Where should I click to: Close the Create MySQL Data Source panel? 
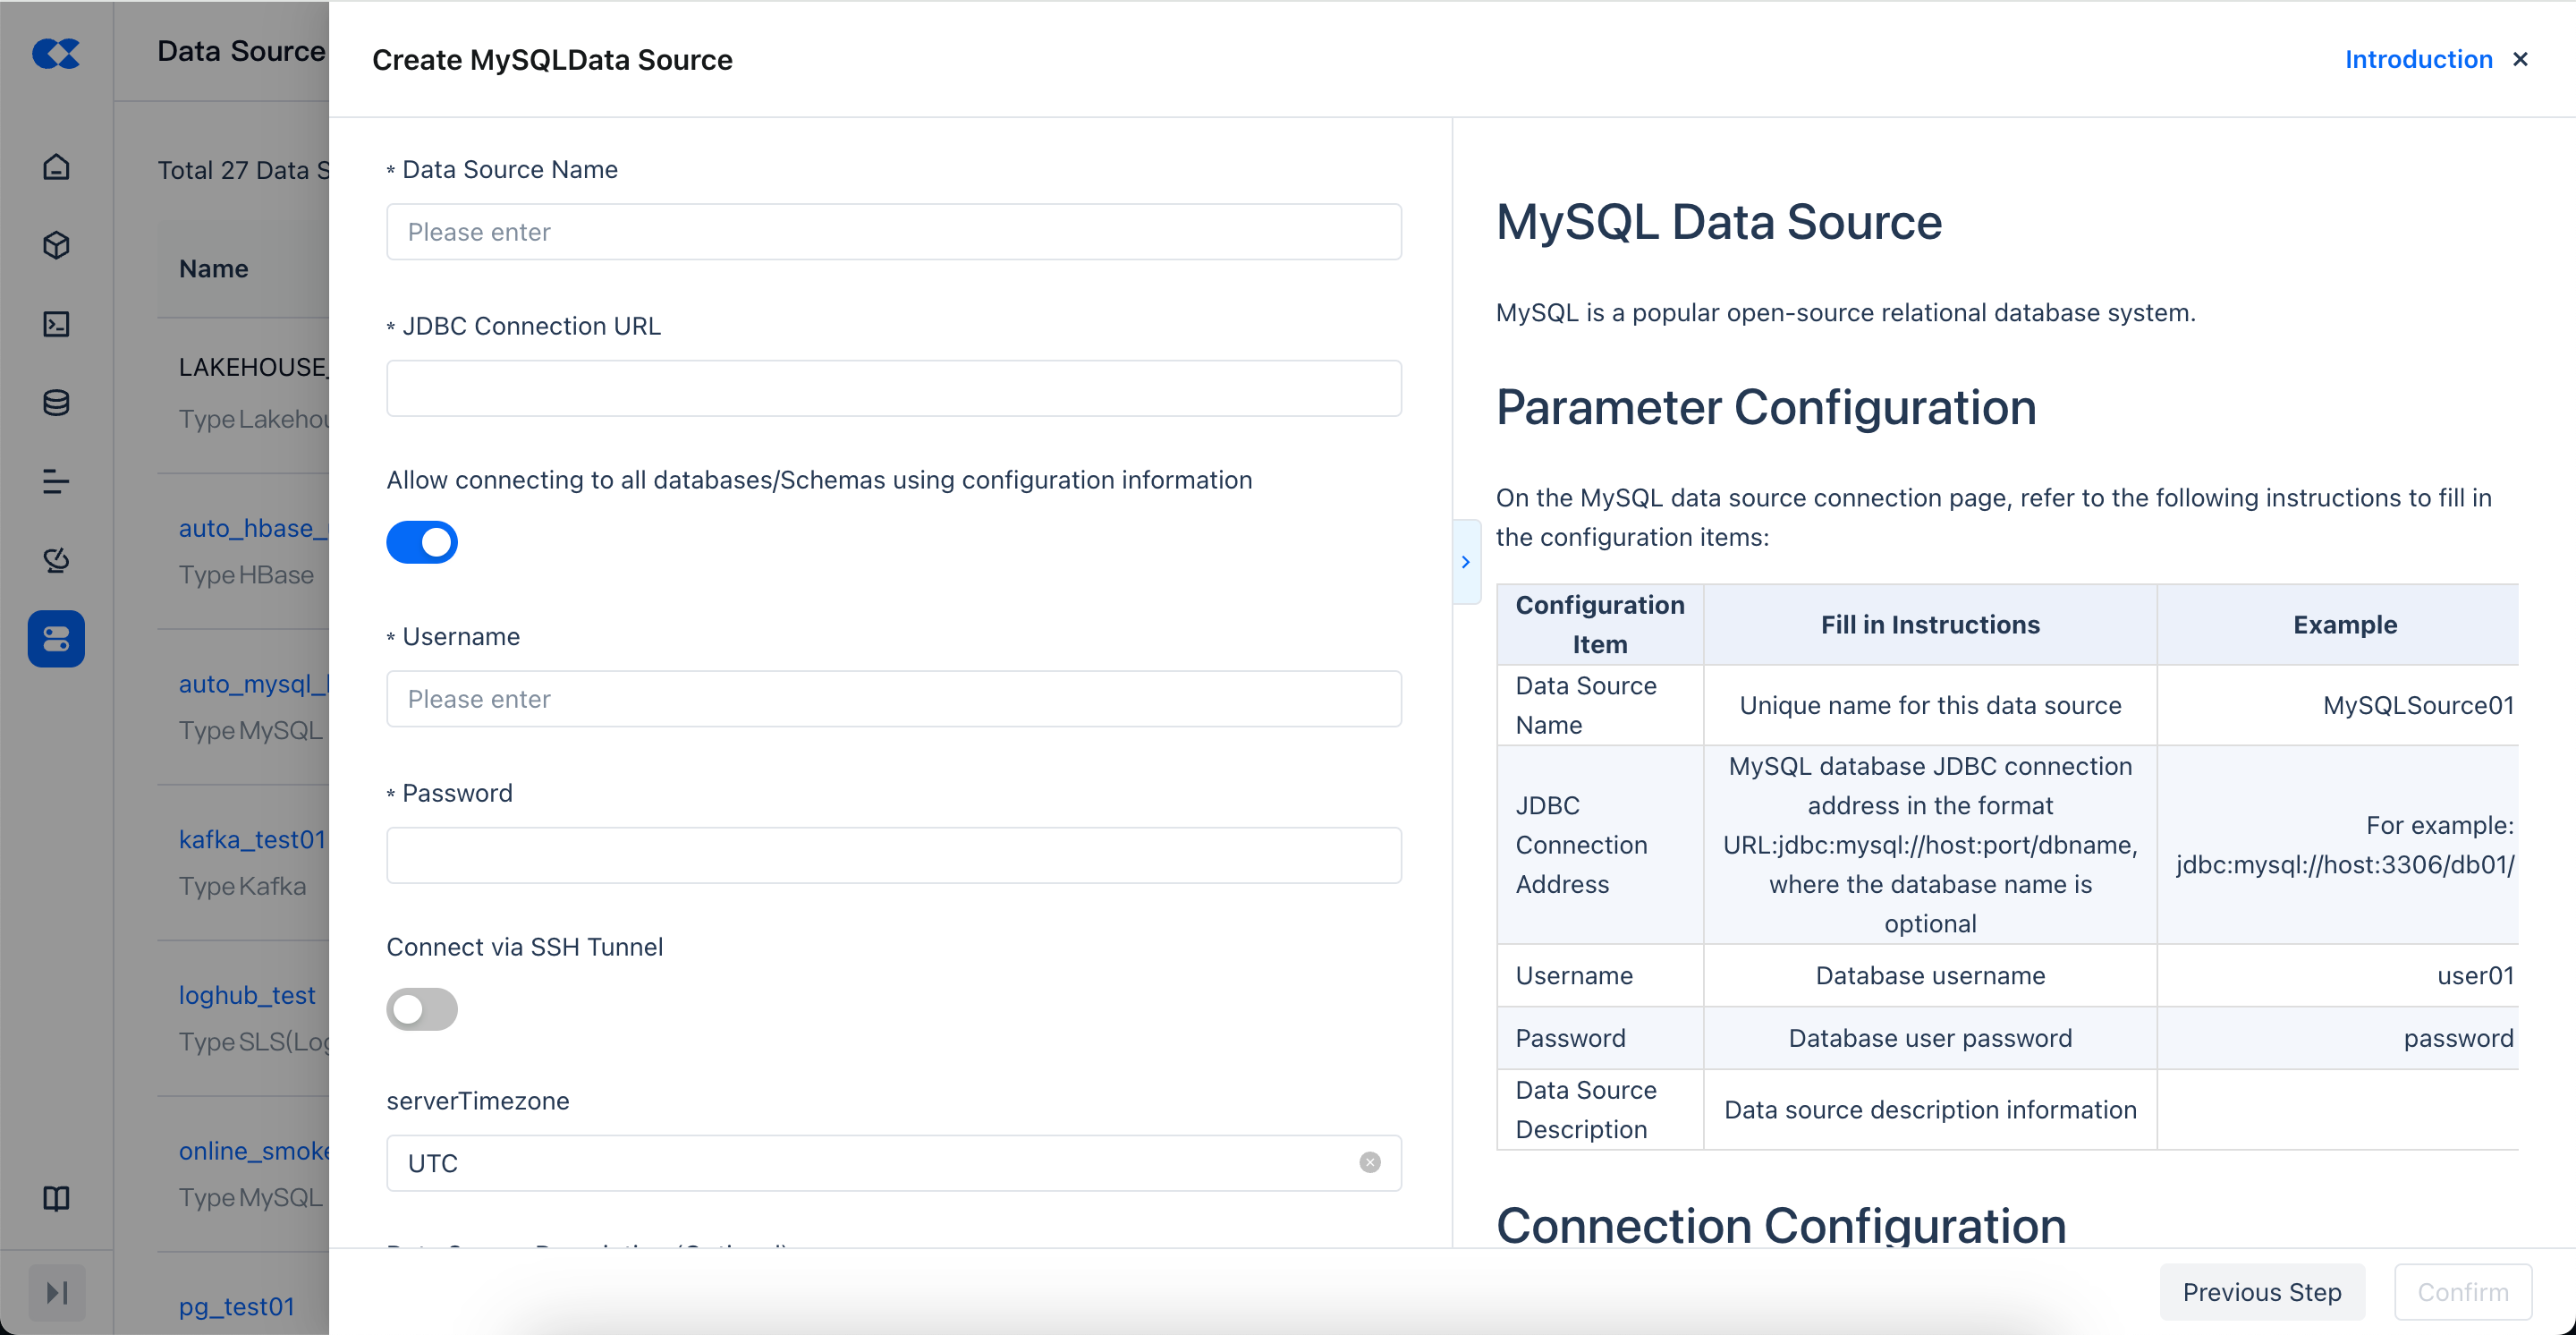pyautogui.click(x=2521, y=59)
